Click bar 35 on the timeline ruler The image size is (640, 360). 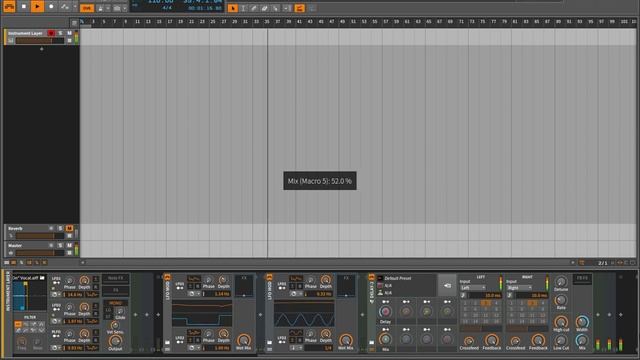click(x=267, y=22)
